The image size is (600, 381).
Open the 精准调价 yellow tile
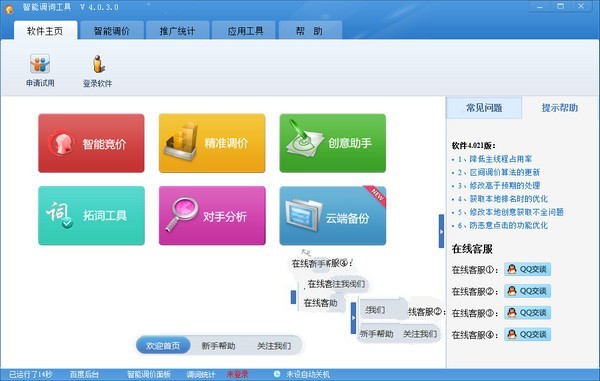212,143
